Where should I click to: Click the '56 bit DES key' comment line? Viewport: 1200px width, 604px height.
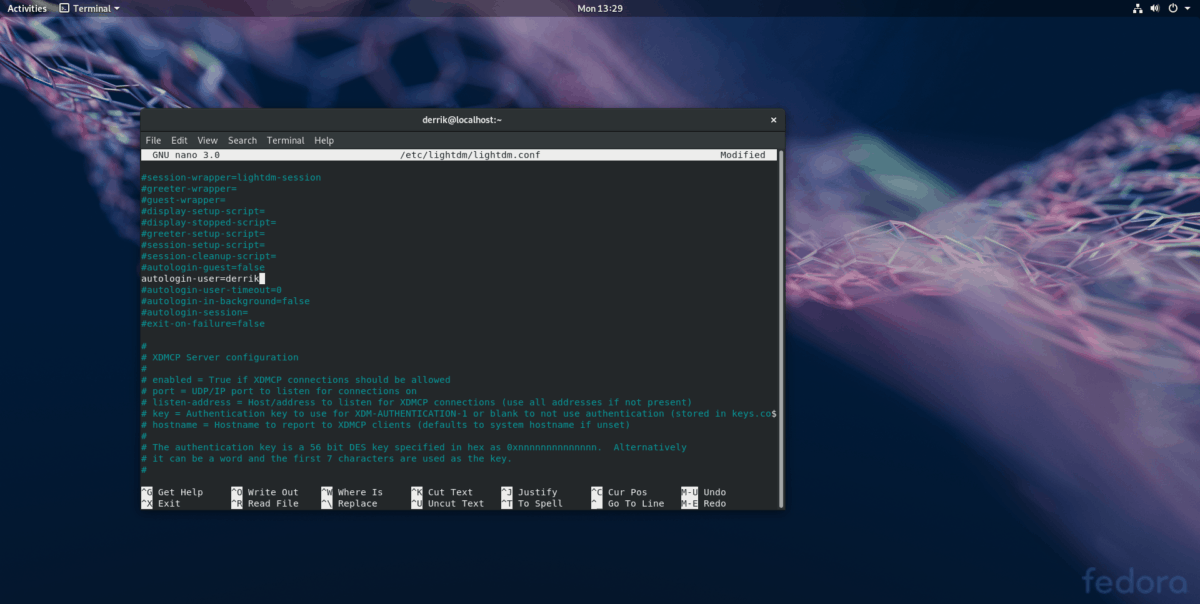click(x=414, y=447)
